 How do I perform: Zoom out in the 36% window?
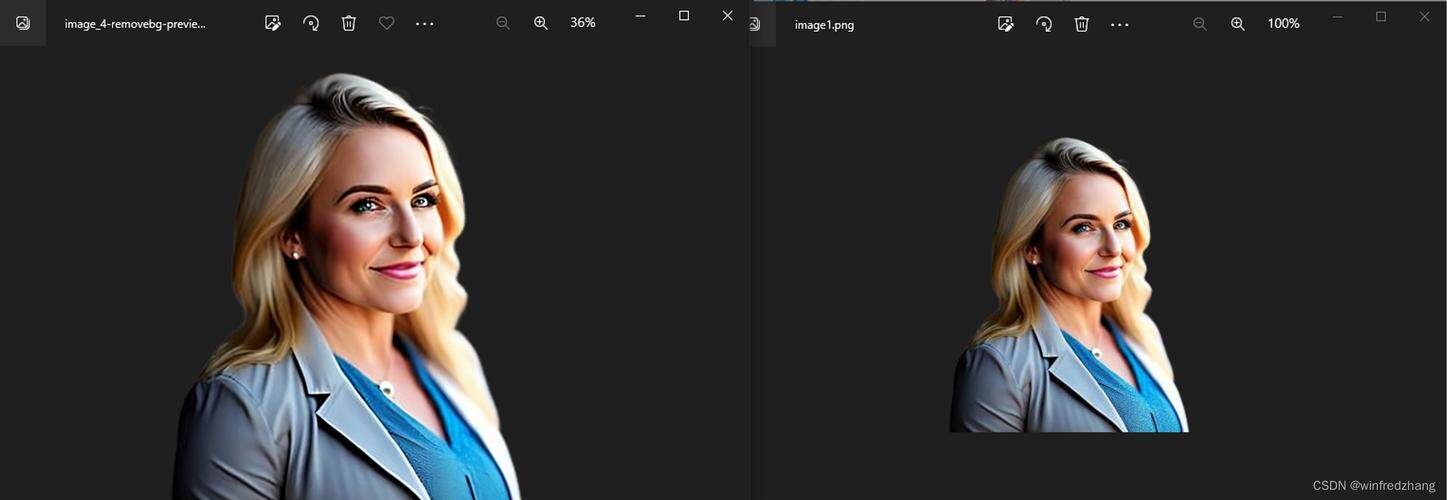[503, 23]
